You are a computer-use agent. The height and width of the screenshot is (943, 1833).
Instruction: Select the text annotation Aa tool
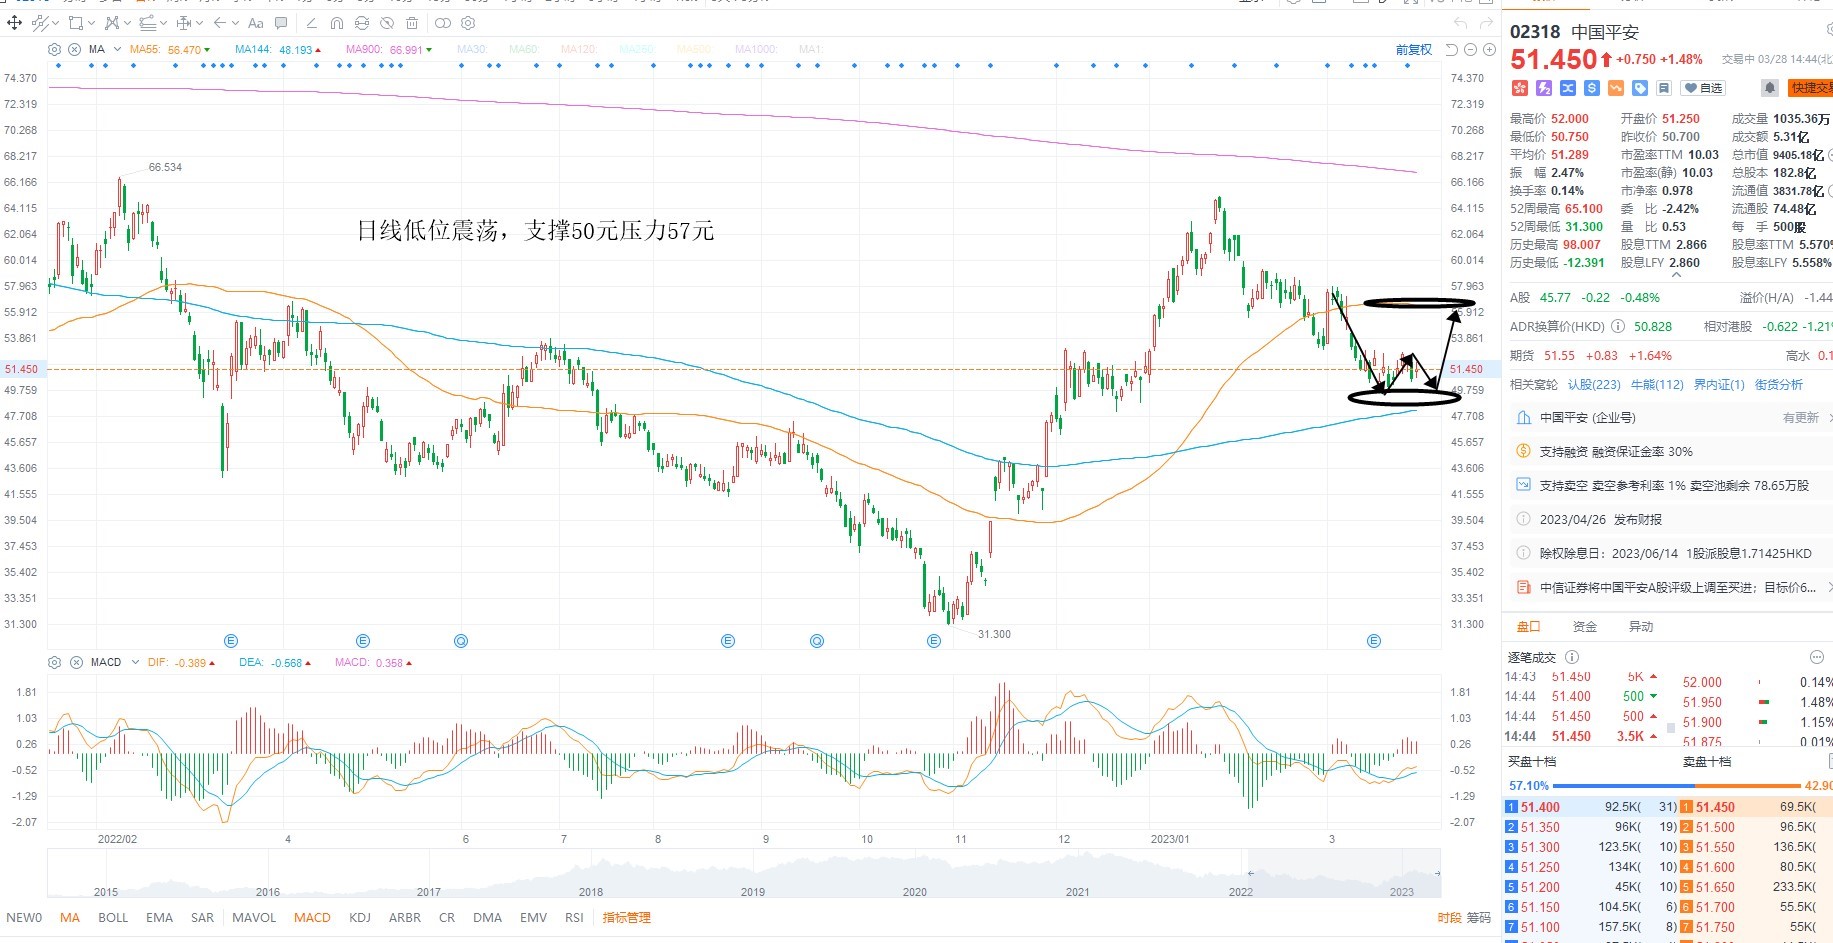click(x=256, y=23)
